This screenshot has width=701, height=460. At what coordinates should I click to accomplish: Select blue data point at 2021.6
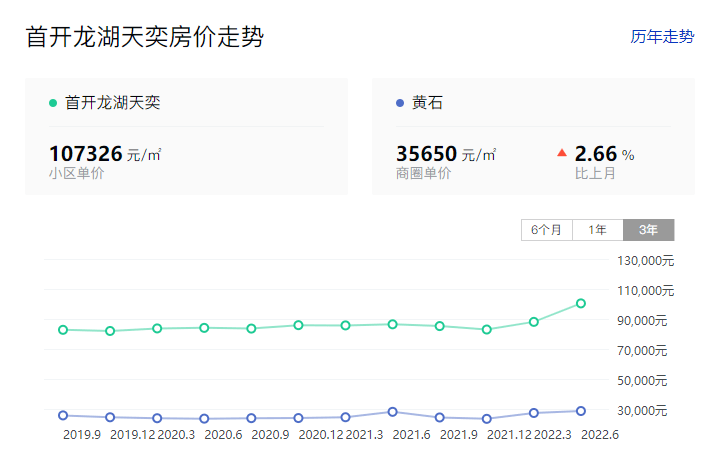point(393,412)
